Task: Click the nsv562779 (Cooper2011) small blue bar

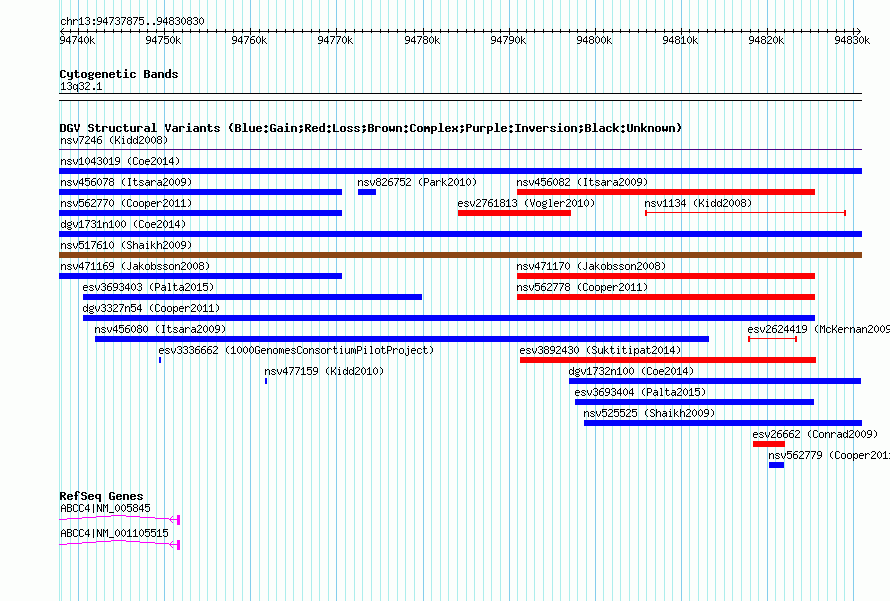Action: 776,465
